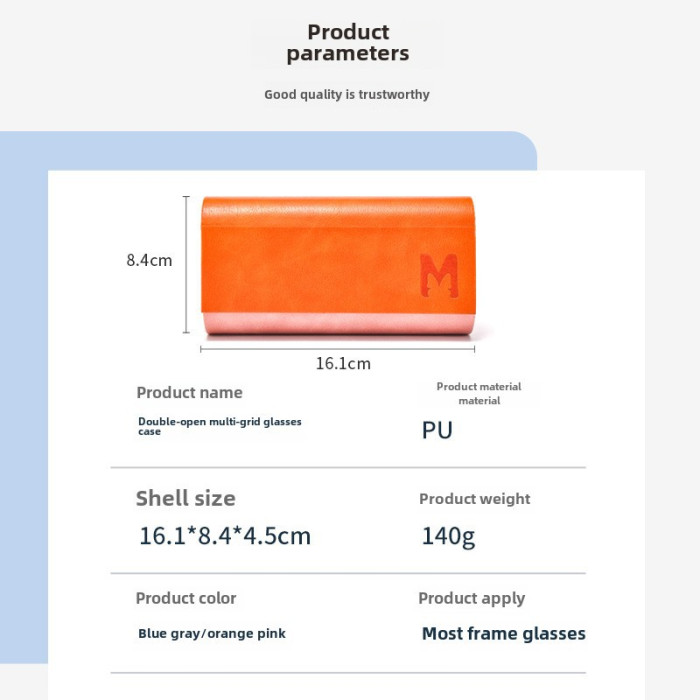Click the M logo on the case
Image resolution: width=700 pixels, height=700 pixels.
(439, 275)
